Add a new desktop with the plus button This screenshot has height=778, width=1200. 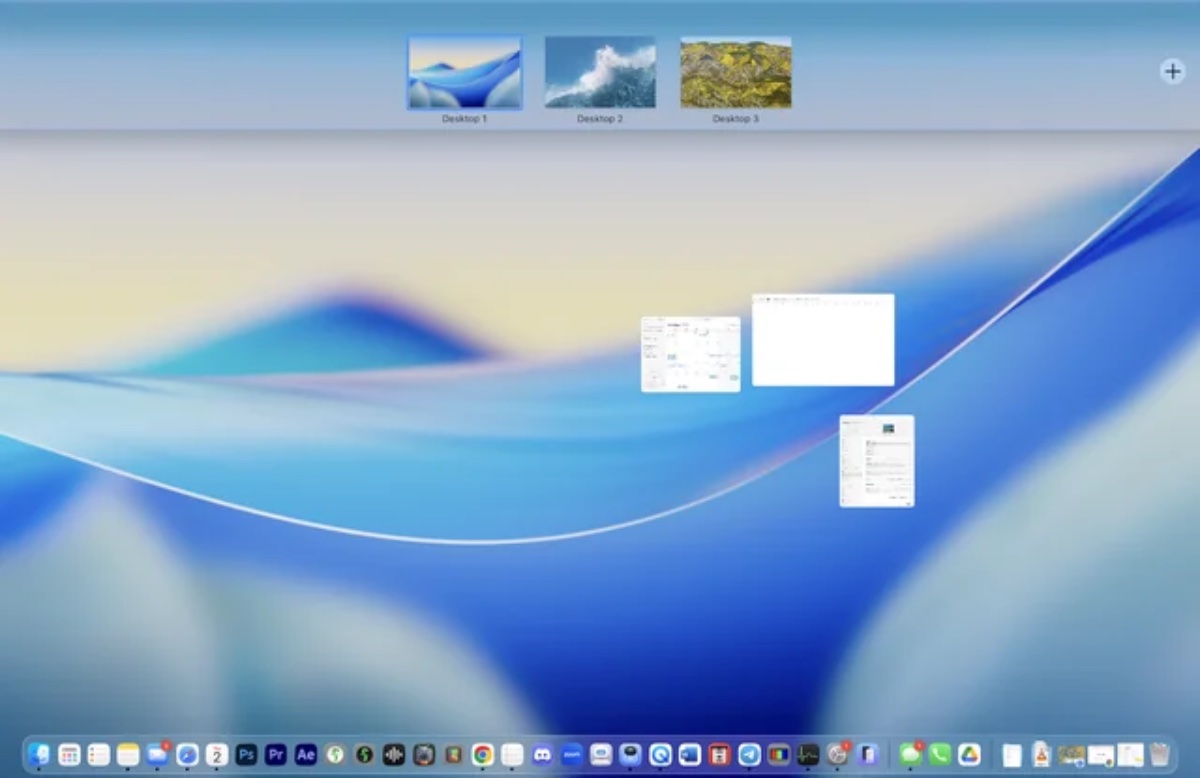point(1172,71)
